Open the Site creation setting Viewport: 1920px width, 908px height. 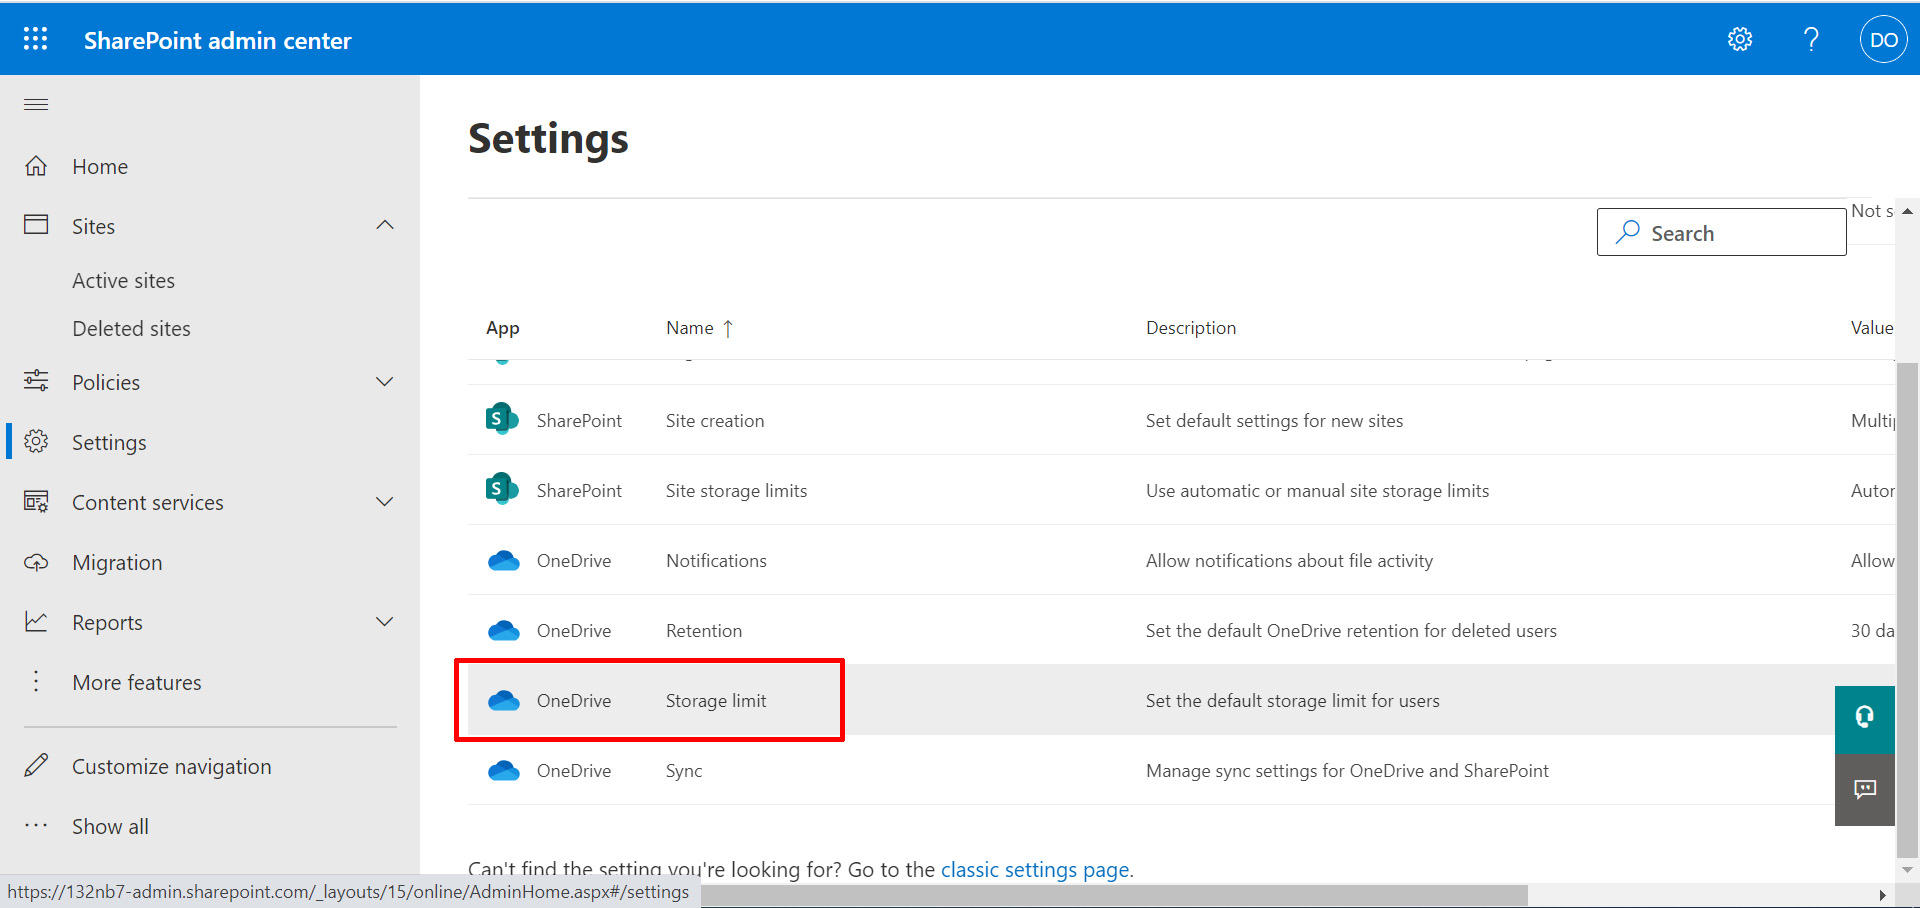715,421
